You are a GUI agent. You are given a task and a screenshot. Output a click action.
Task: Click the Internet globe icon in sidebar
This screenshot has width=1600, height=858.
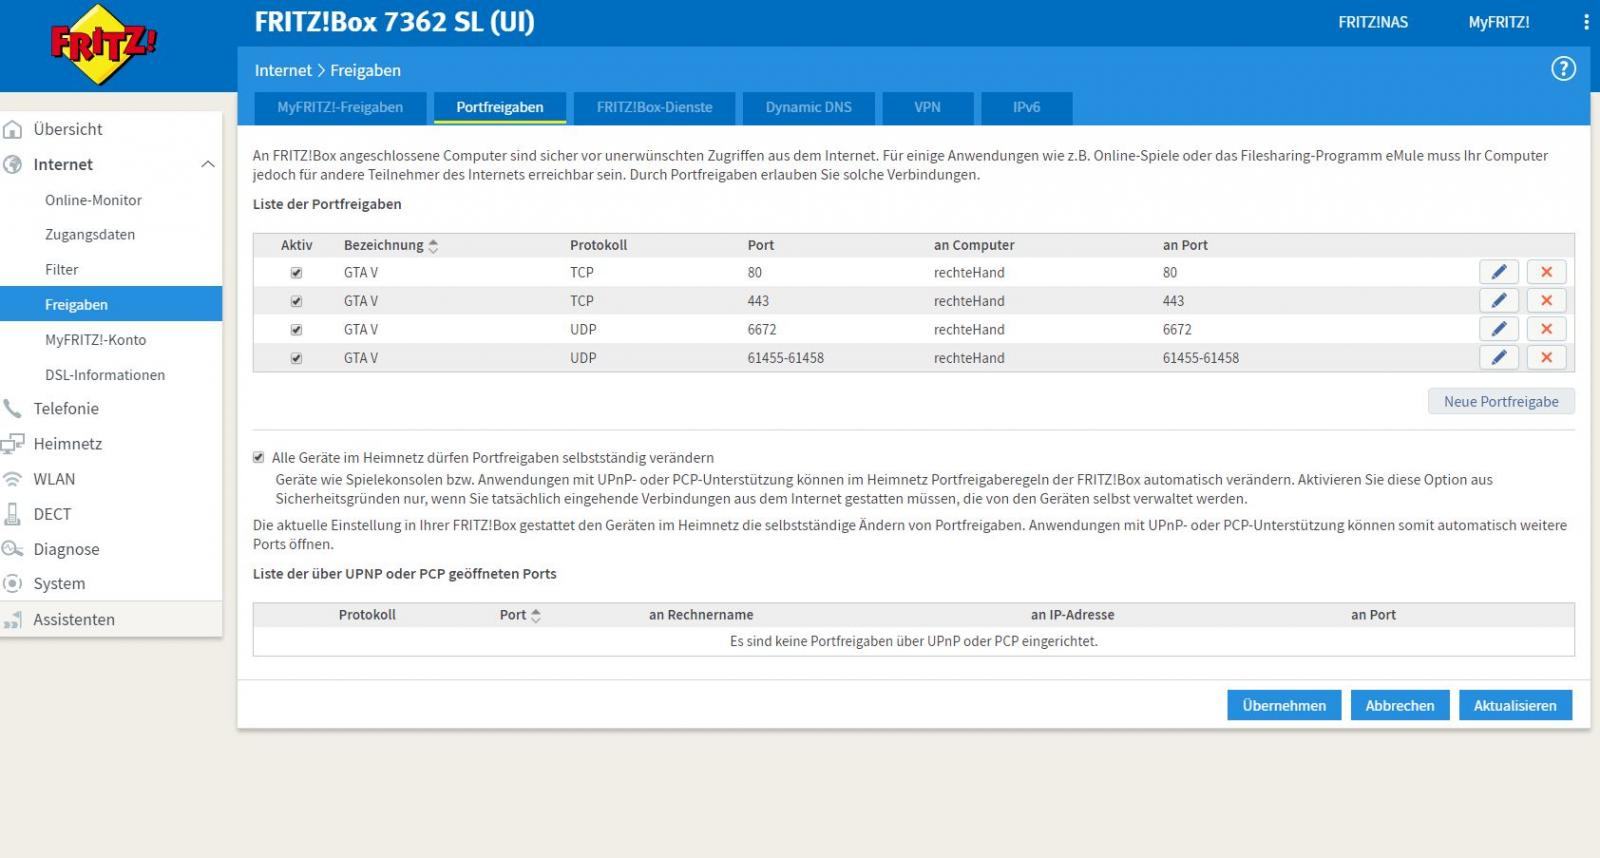(x=13, y=164)
